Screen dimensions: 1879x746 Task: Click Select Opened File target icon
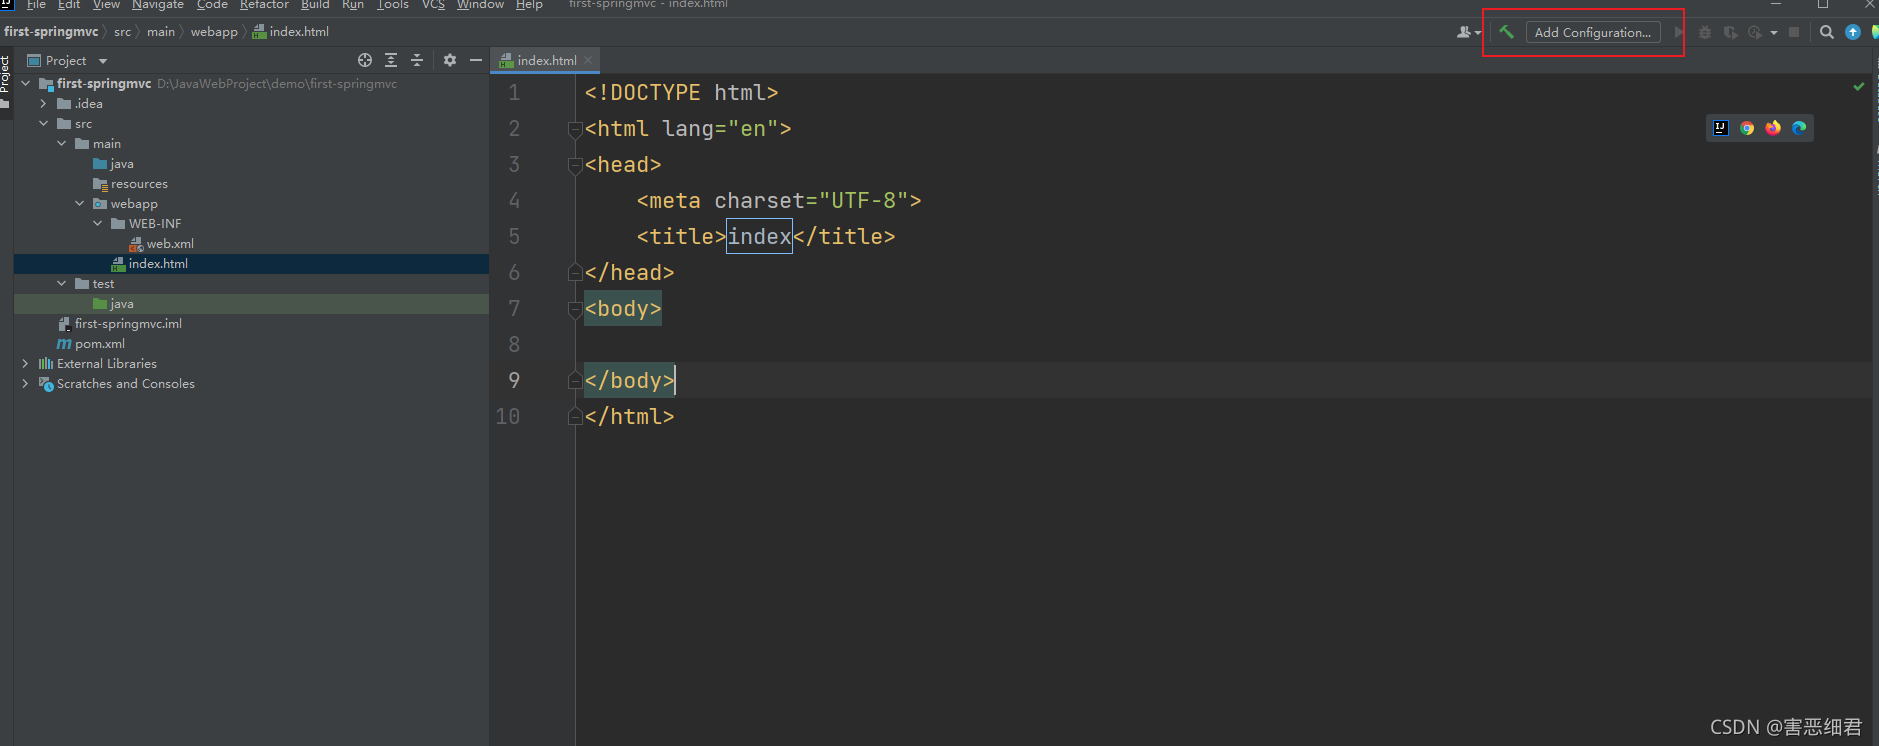pyautogui.click(x=365, y=60)
